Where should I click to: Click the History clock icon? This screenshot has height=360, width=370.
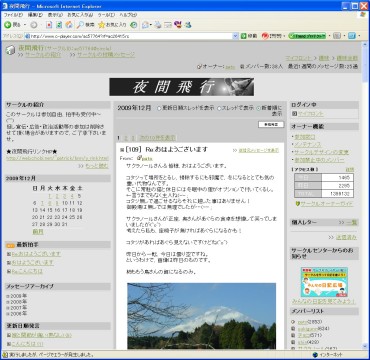(134, 25)
